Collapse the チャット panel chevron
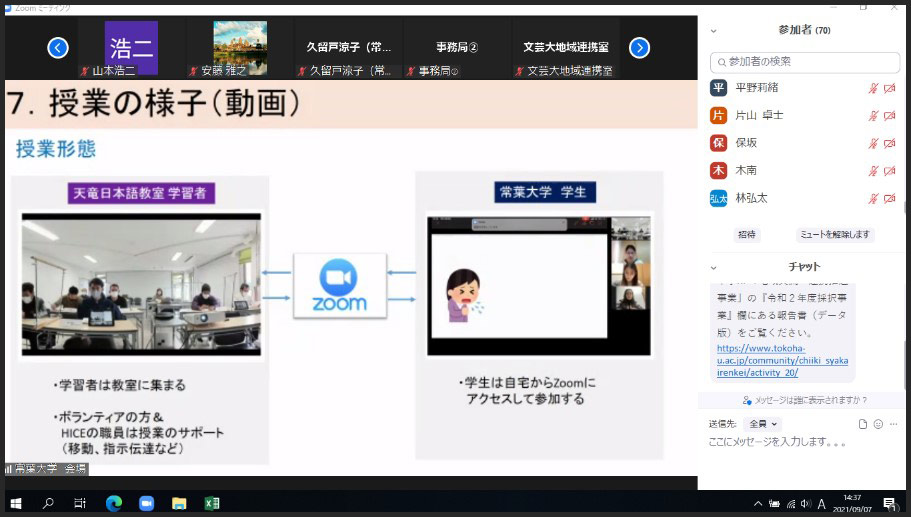The height and width of the screenshot is (517, 911). tap(713, 267)
